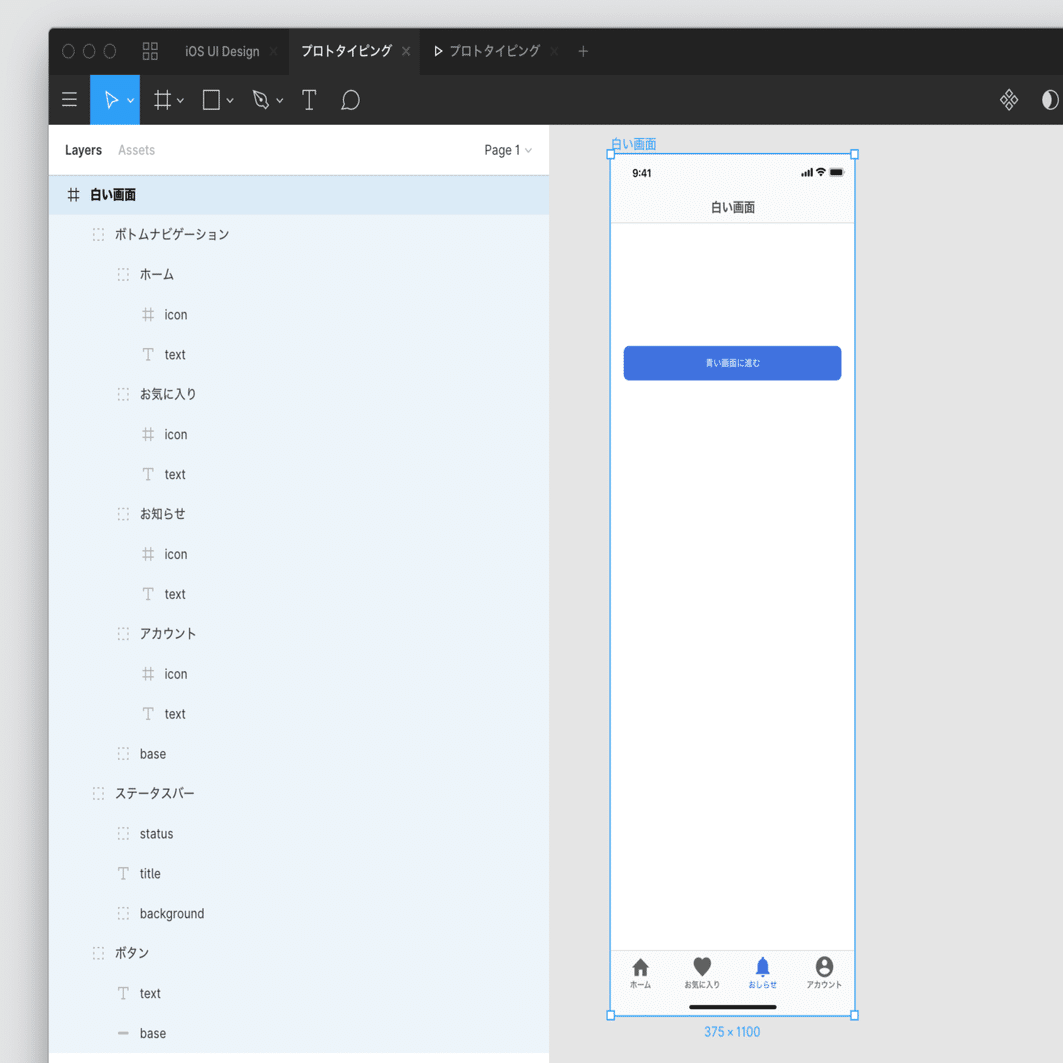Open the hamburger main menu
1063x1063 pixels.
pyautogui.click(x=69, y=100)
